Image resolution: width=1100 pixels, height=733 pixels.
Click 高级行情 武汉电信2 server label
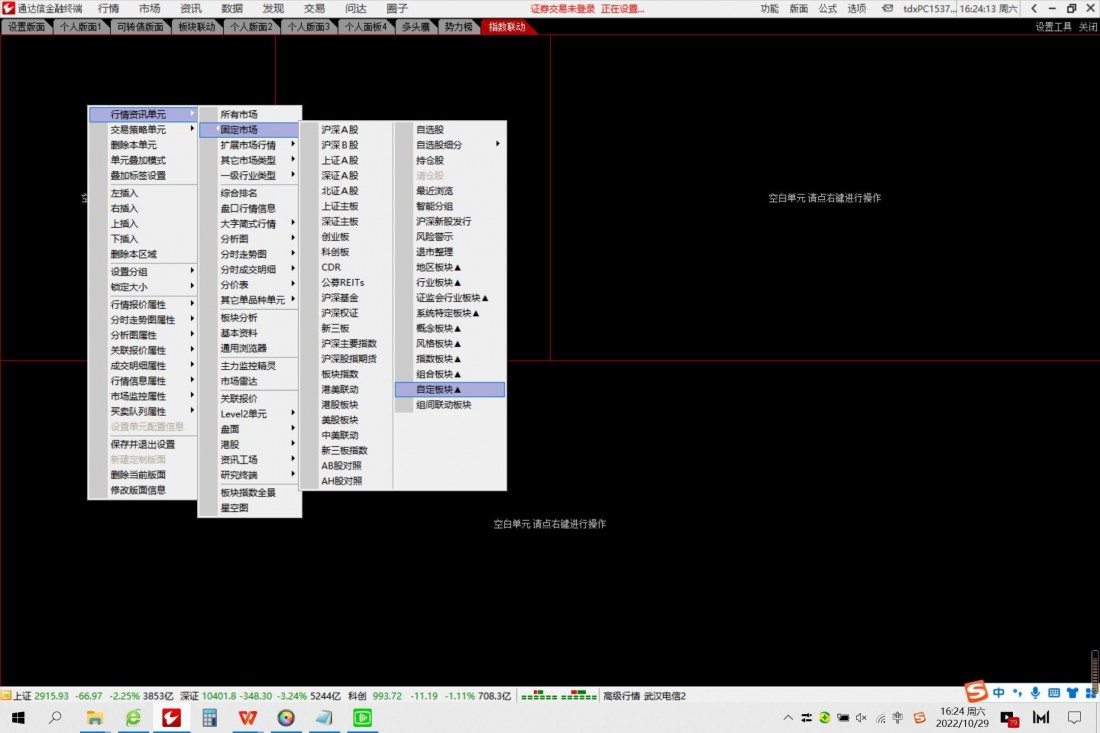[x=644, y=696]
